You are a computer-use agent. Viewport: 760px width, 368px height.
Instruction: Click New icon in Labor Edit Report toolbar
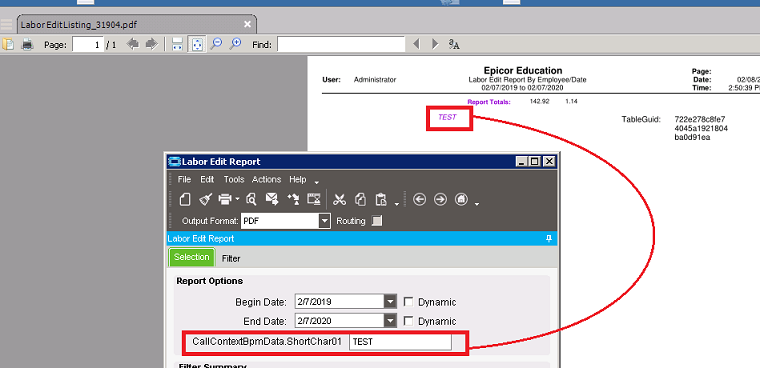[x=185, y=199]
